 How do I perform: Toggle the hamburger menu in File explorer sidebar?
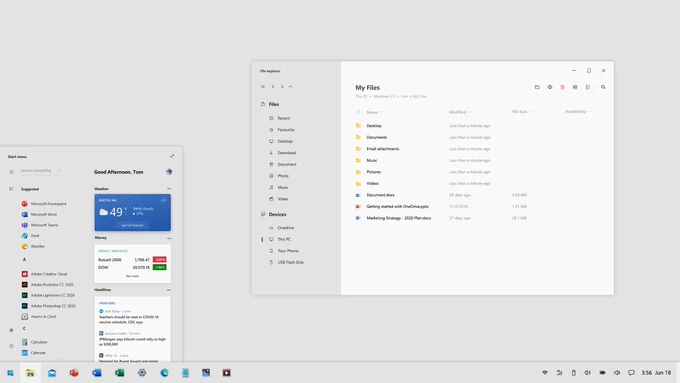[263, 87]
